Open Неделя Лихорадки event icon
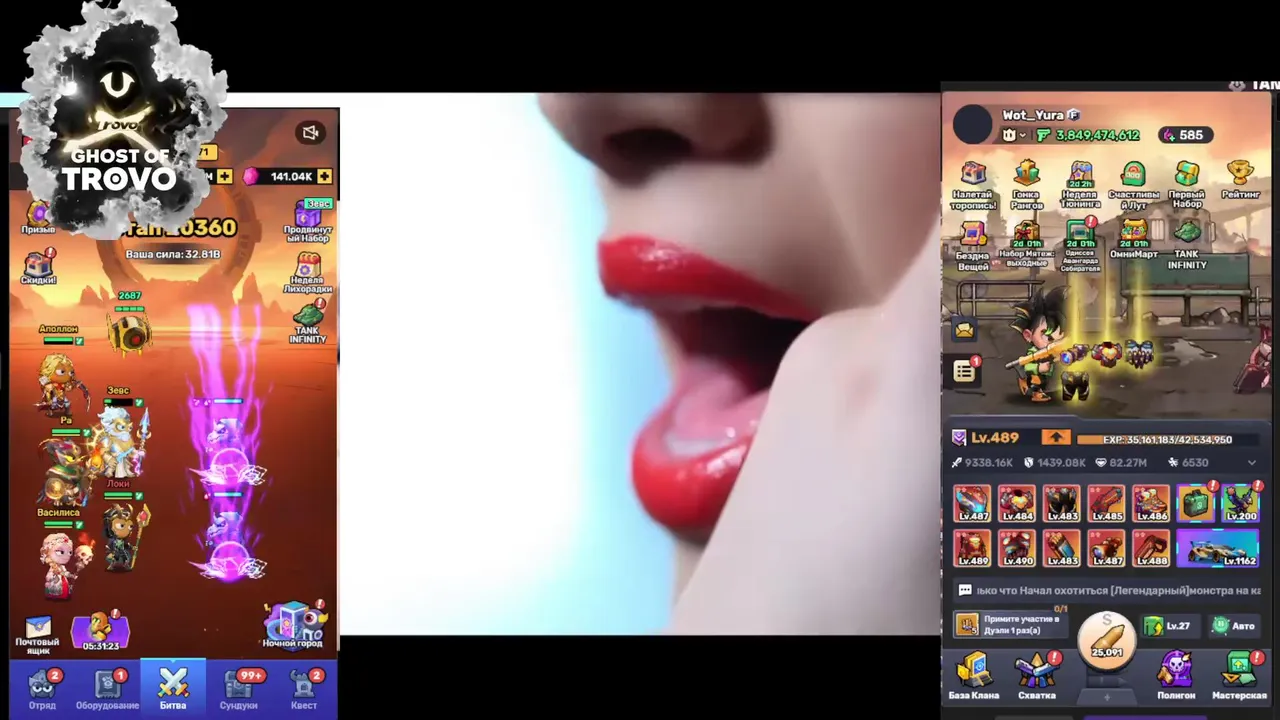1280x720 pixels. (308, 272)
